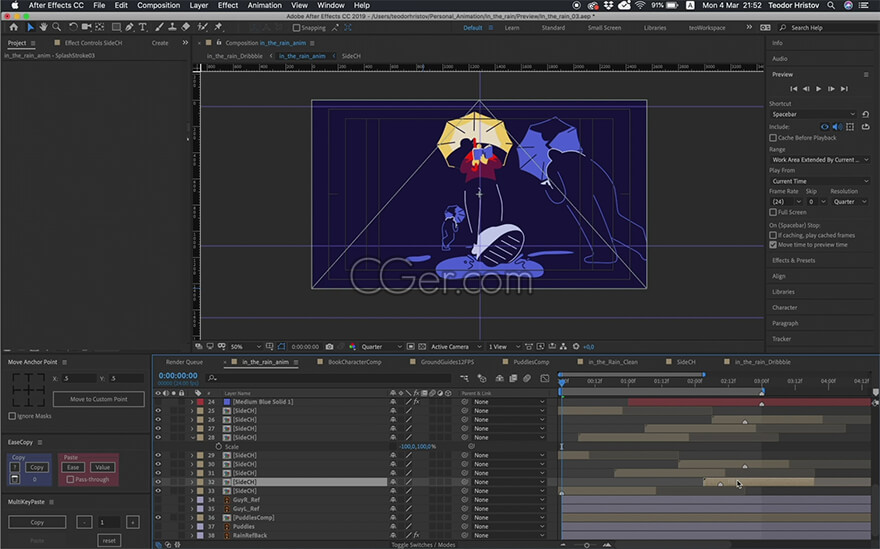The width and height of the screenshot is (880, 549).
Task: Click the Graph Editor icon in timeline
Action: [x=545, y=378]
